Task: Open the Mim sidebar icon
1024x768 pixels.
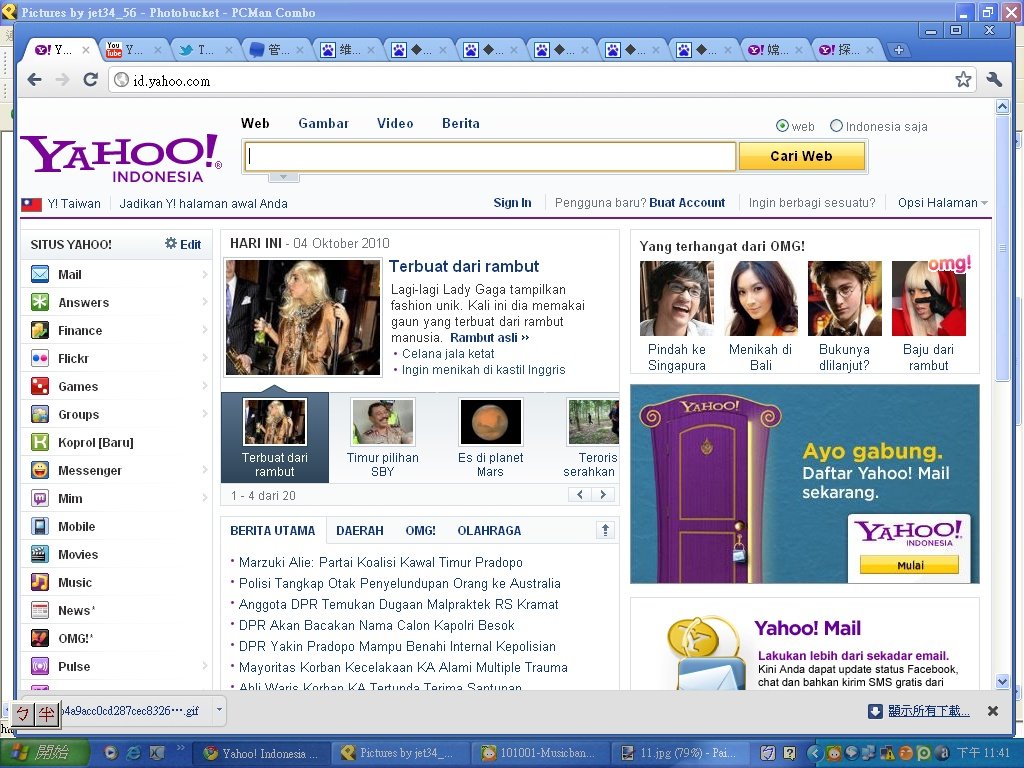Action: 40,498
